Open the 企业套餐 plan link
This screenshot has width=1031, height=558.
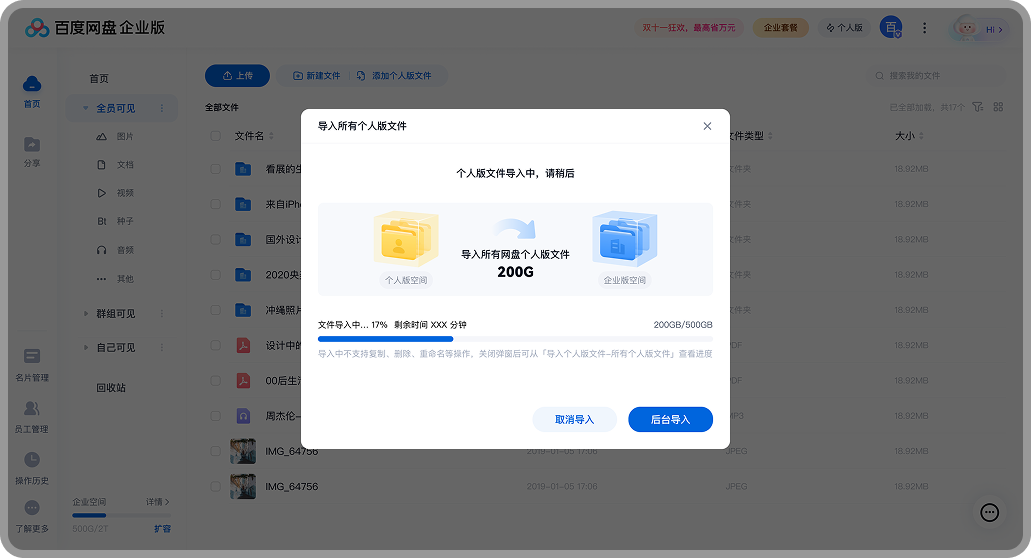(780, 28)
